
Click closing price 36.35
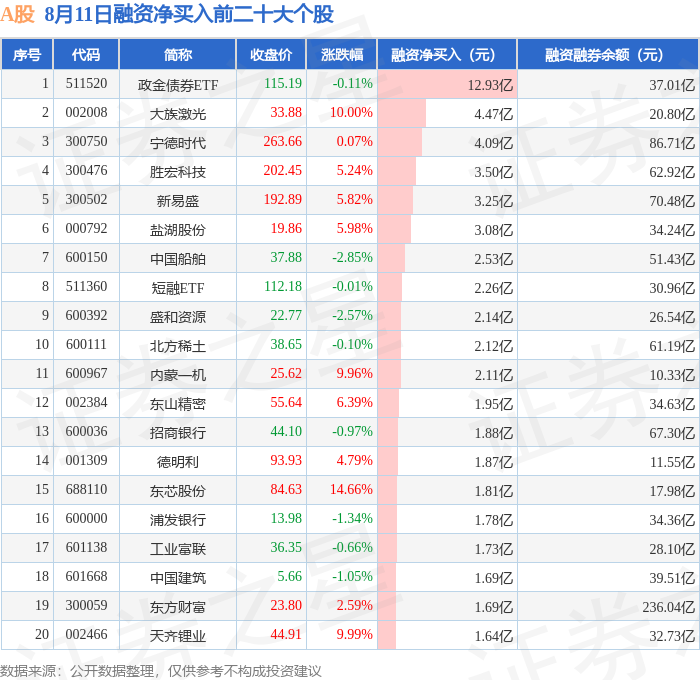(x=286, y=548)
